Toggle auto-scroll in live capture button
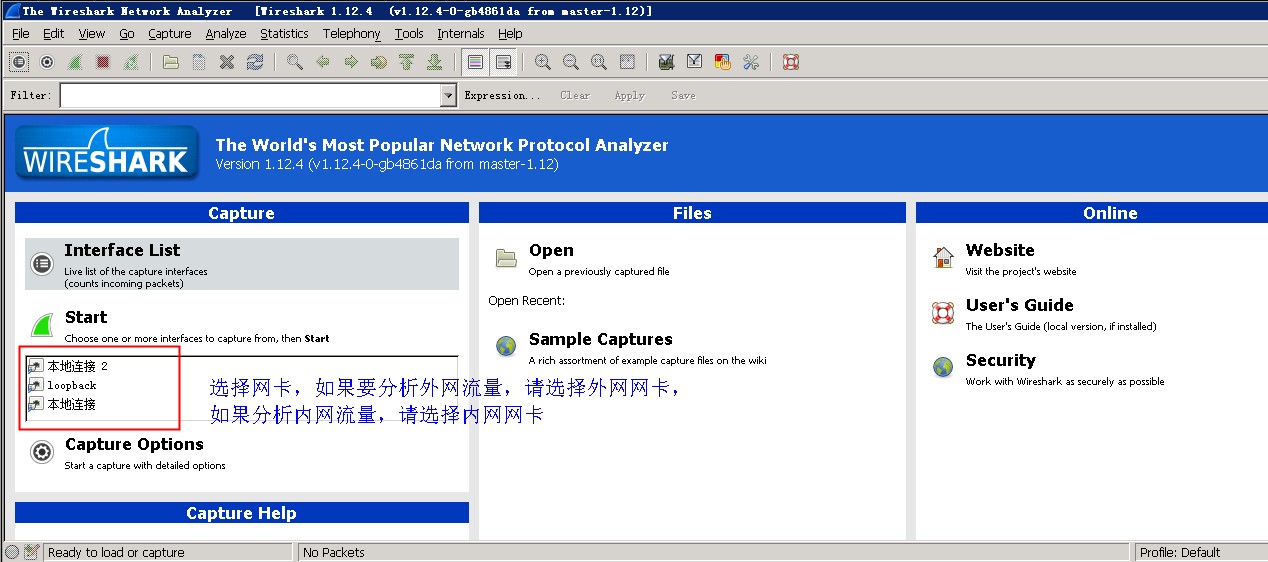 click(503, 62)
